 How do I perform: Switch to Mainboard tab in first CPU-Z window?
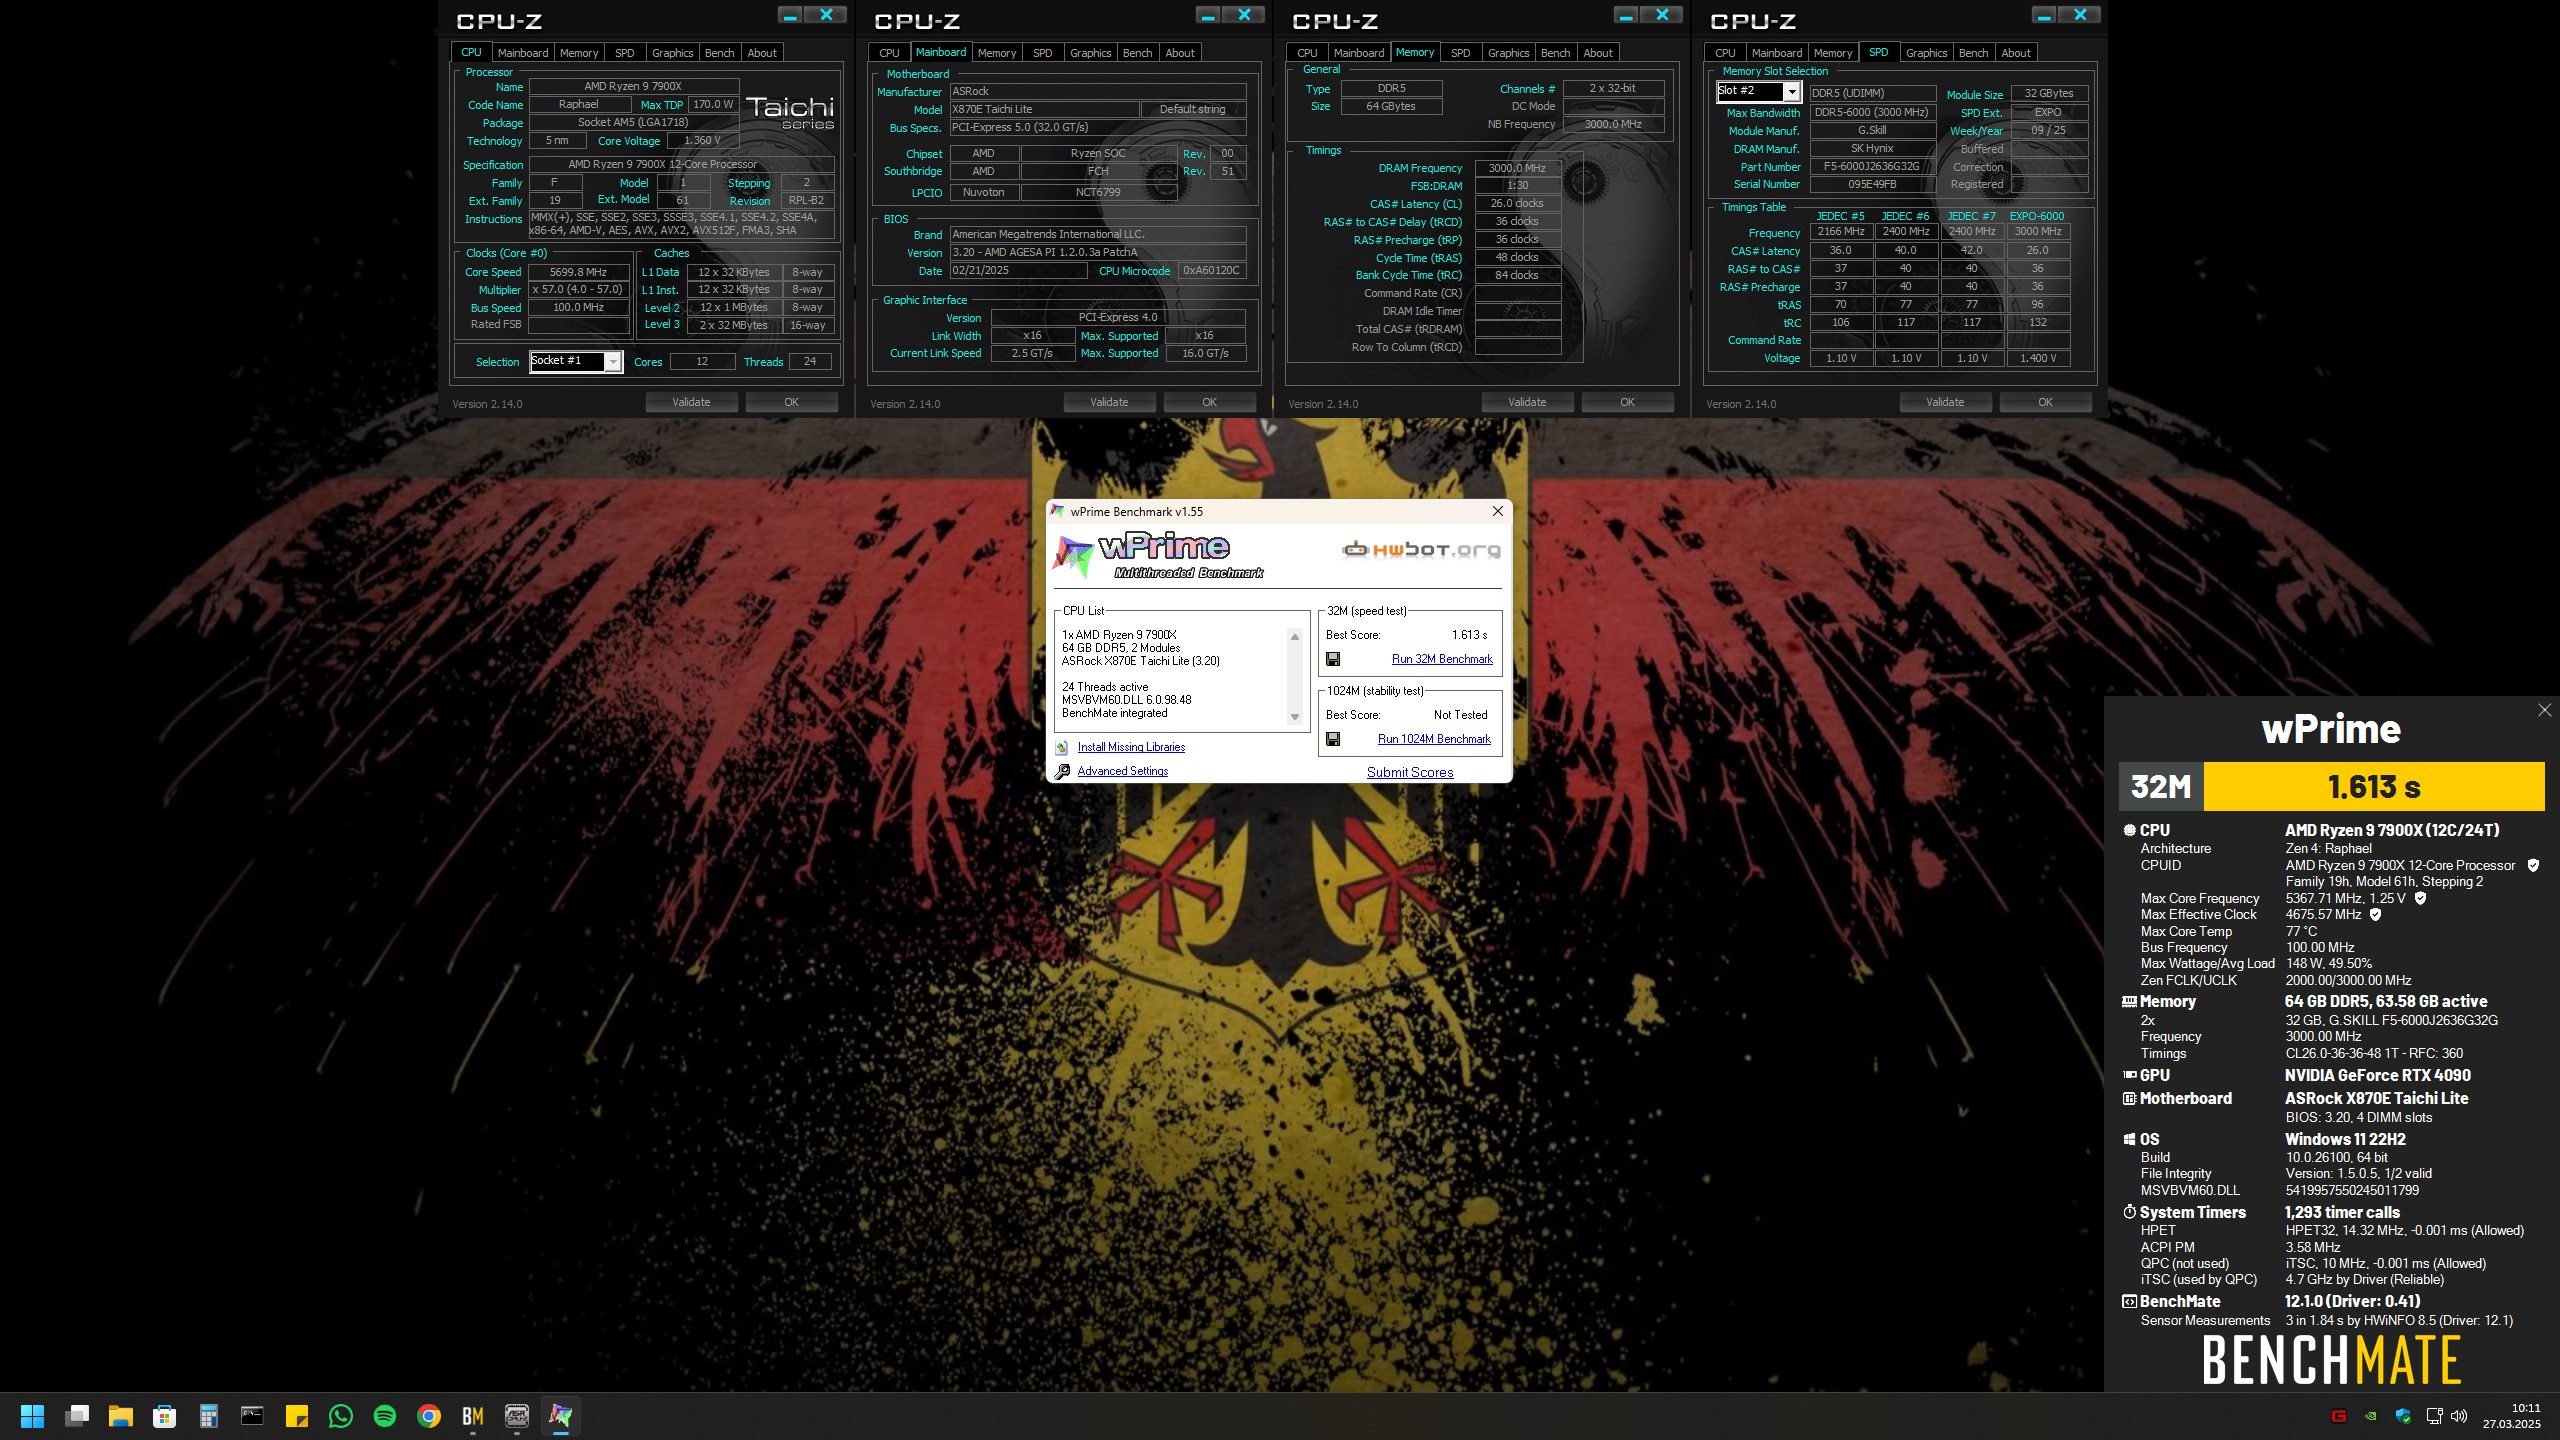pos(523,53)
